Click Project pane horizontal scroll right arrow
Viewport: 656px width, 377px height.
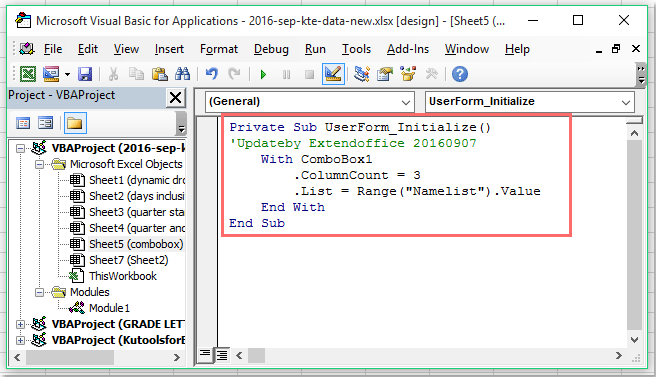point(177,357)
